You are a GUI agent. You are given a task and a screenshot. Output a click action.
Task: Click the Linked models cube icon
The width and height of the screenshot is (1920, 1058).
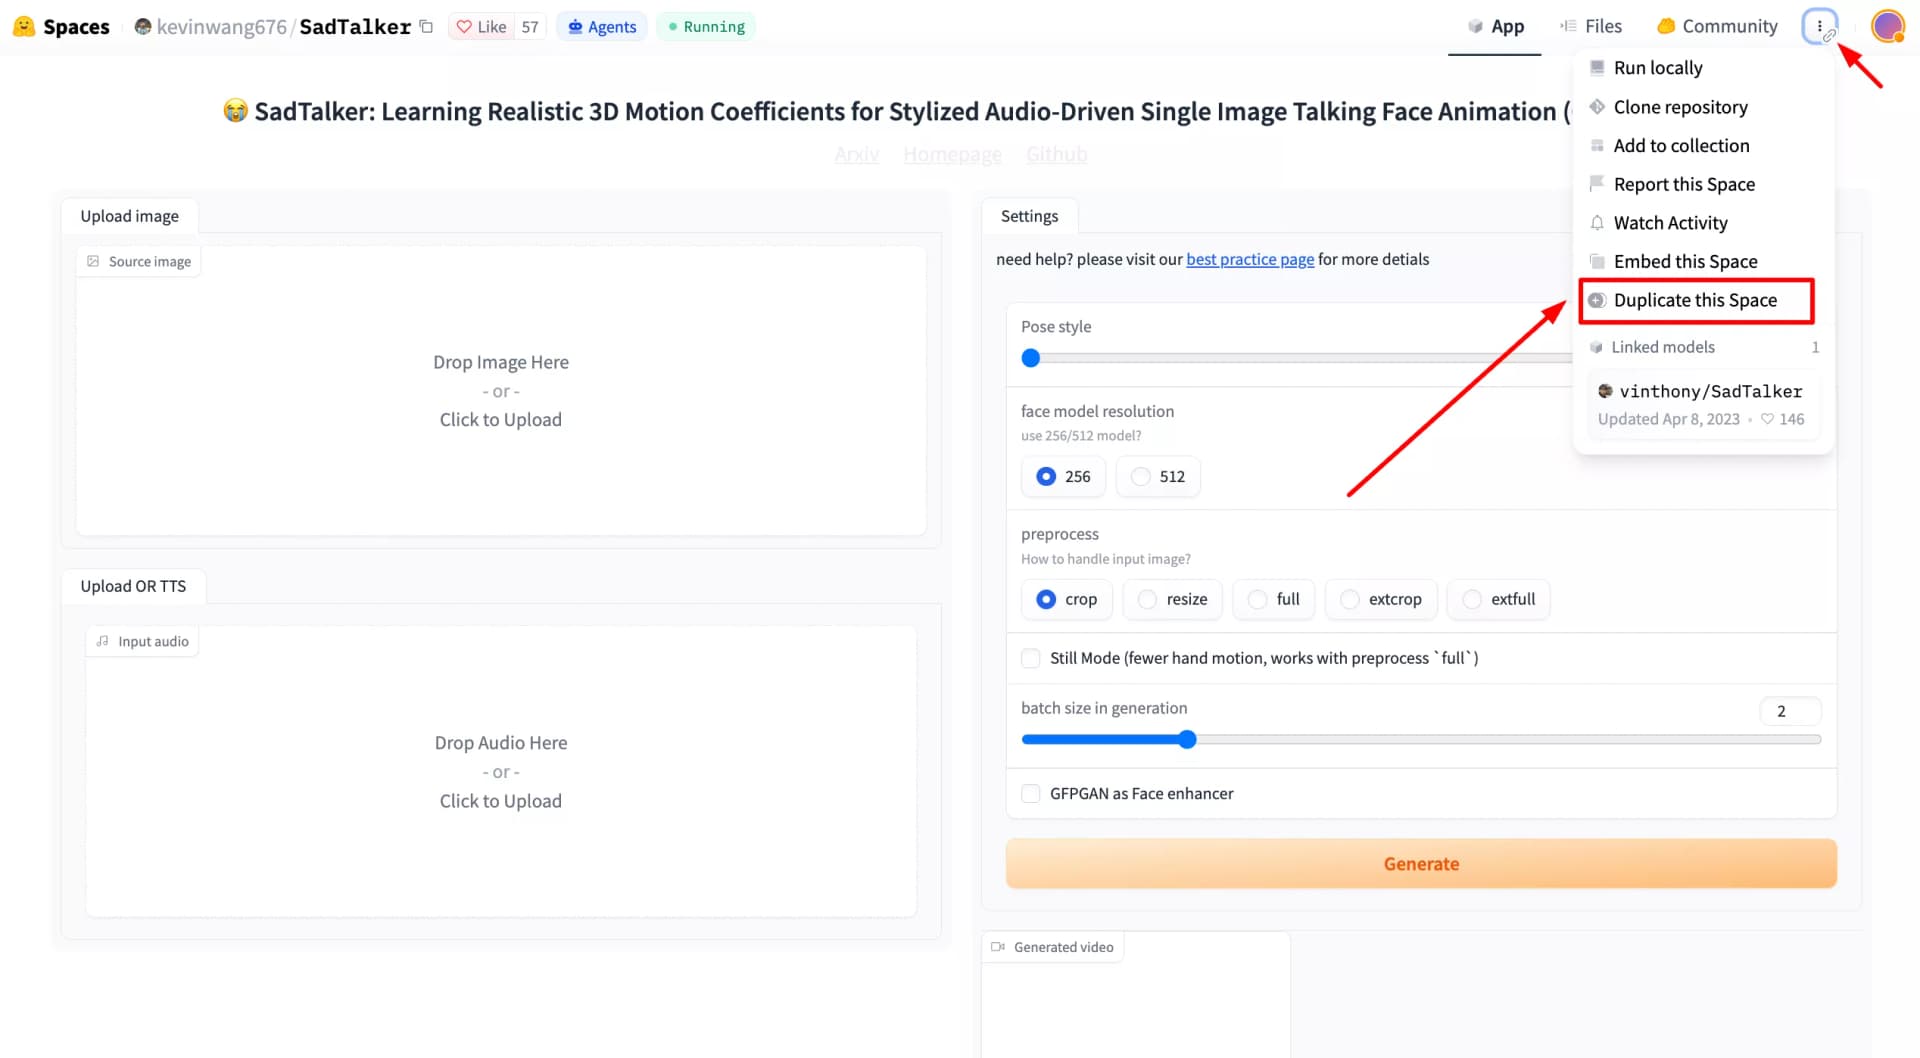[x=1597, y=347]
